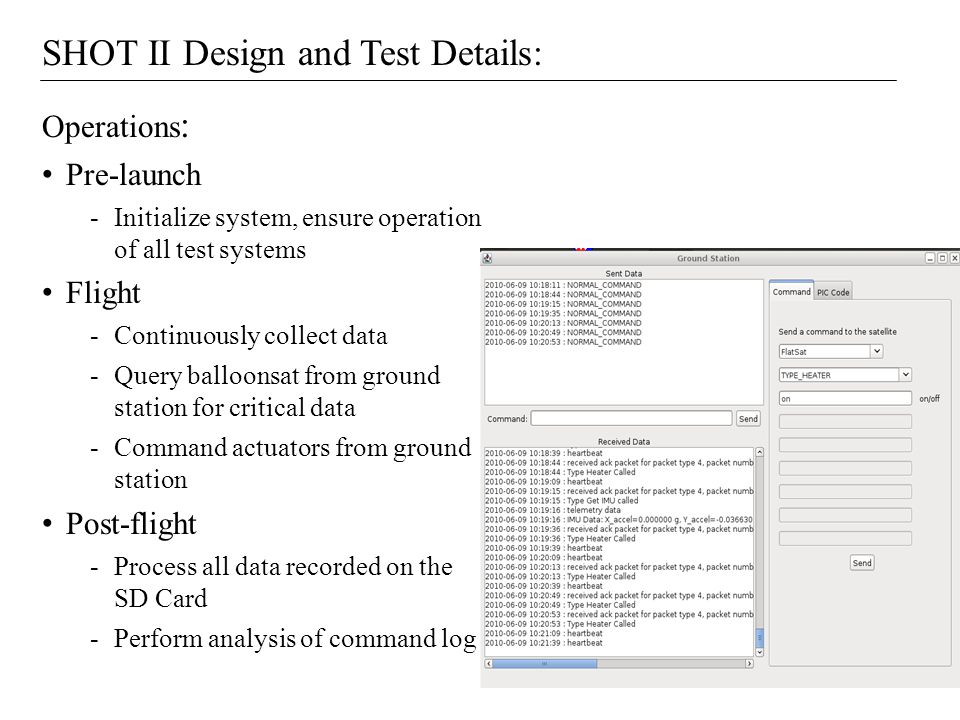Click the Command text entry field

coord(631,419)
